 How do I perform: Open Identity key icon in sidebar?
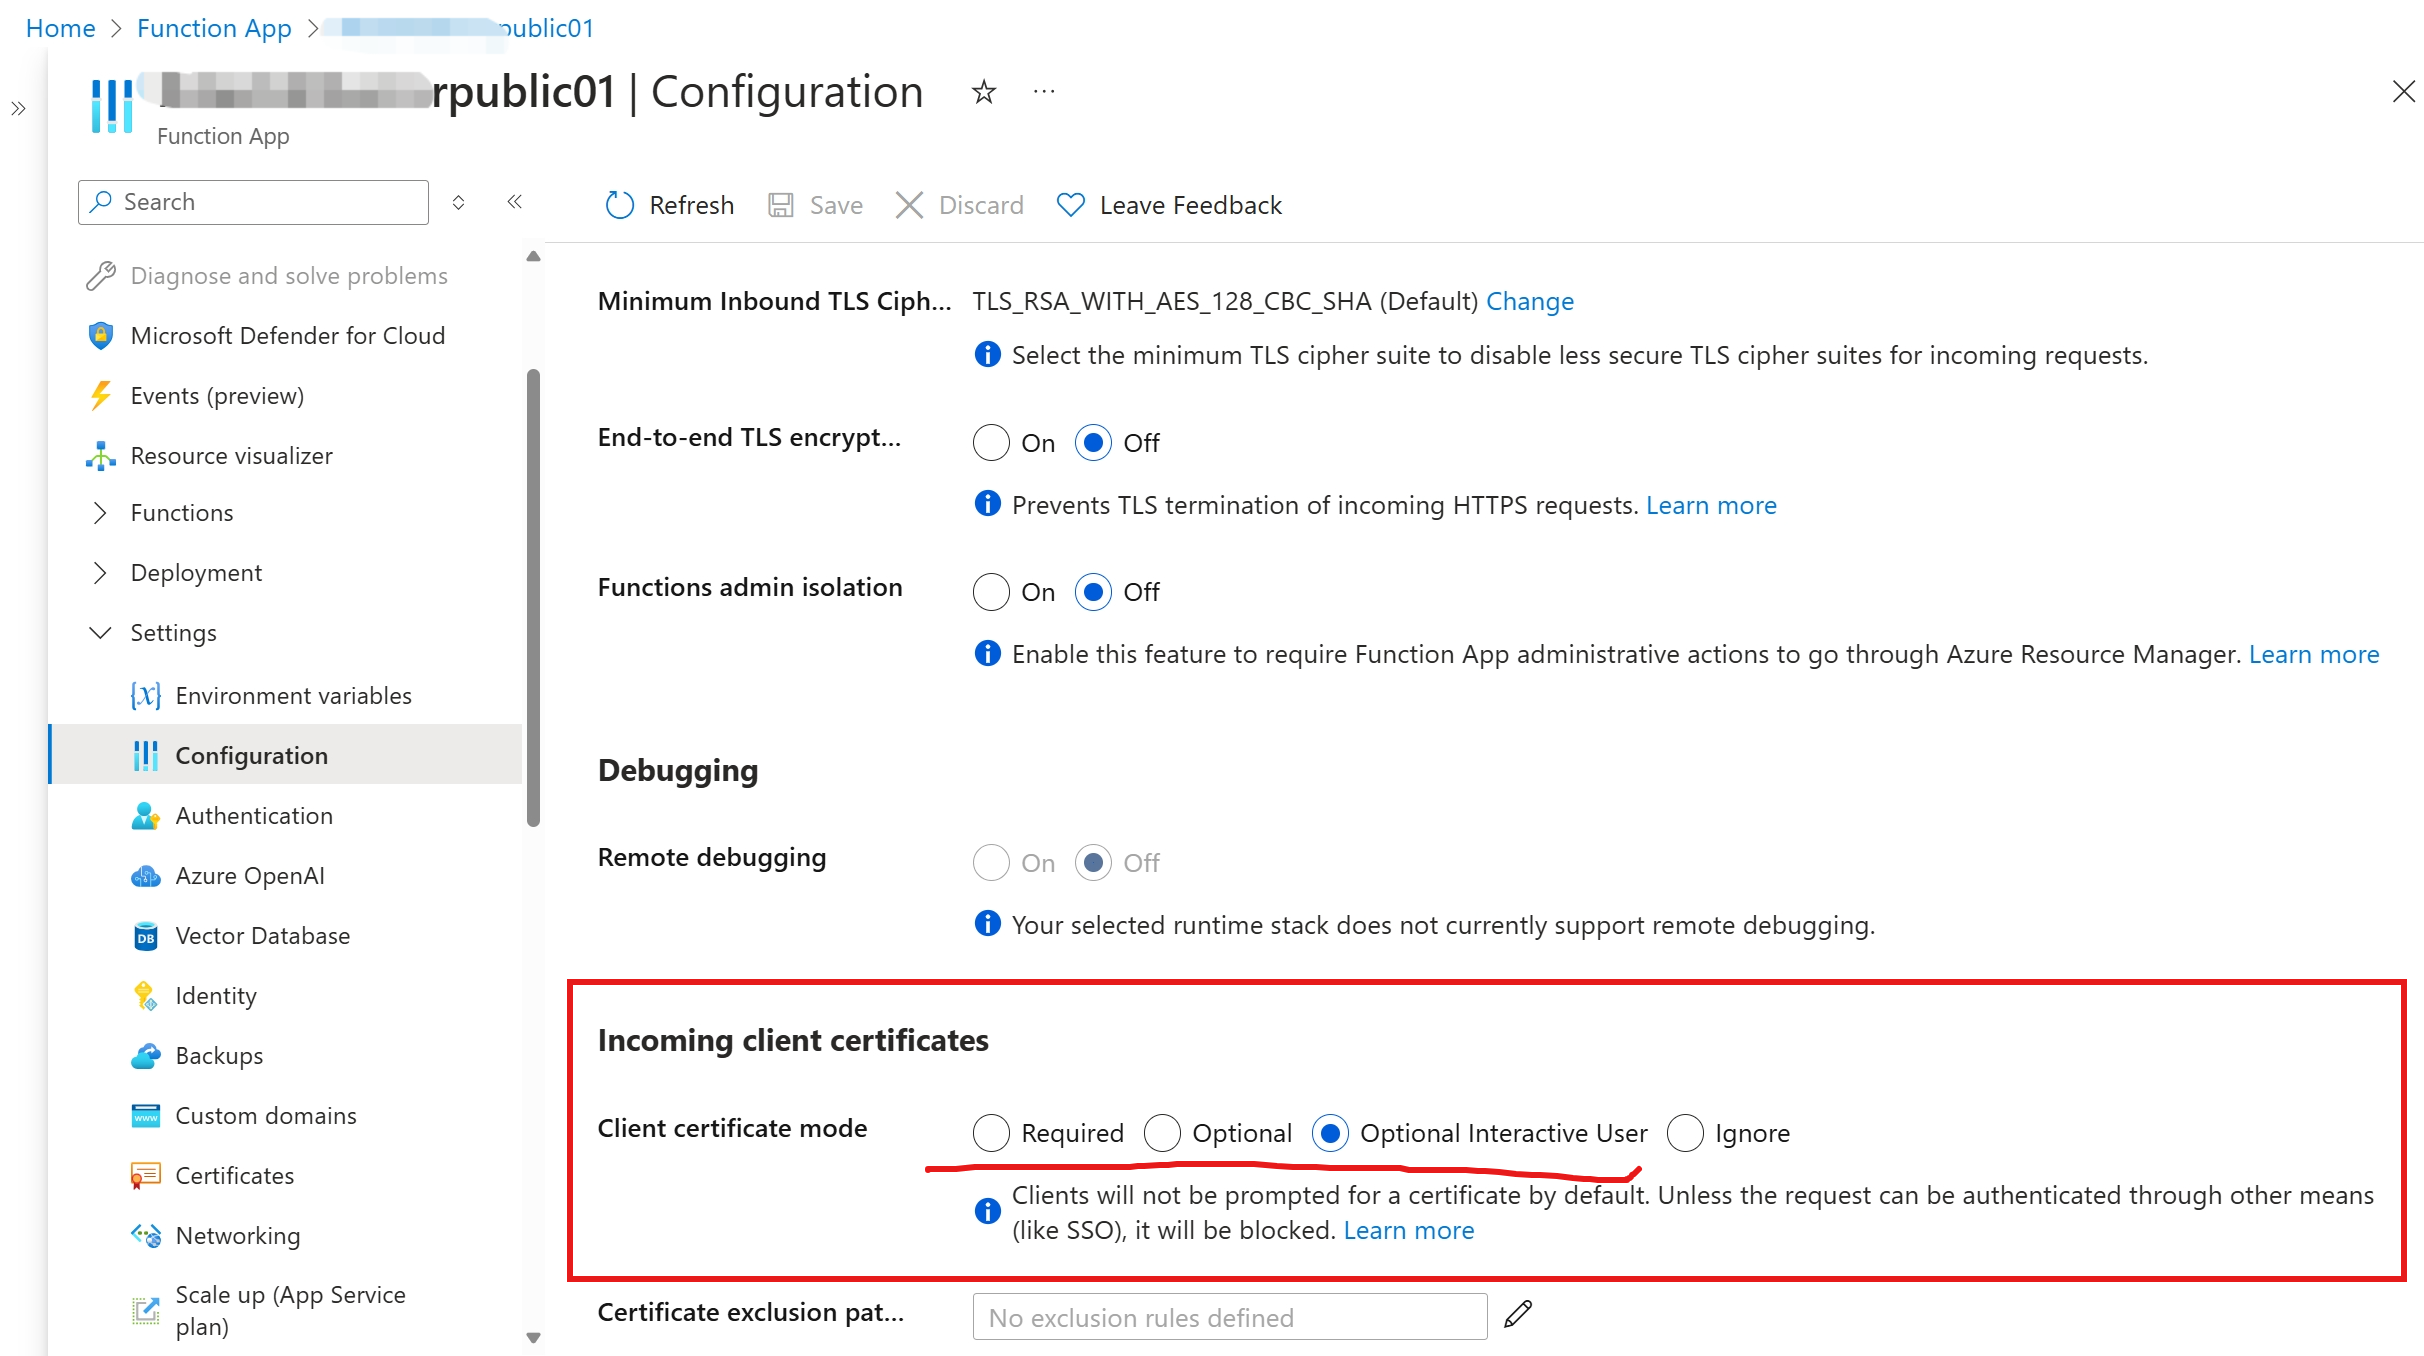(x=145, y=996)
